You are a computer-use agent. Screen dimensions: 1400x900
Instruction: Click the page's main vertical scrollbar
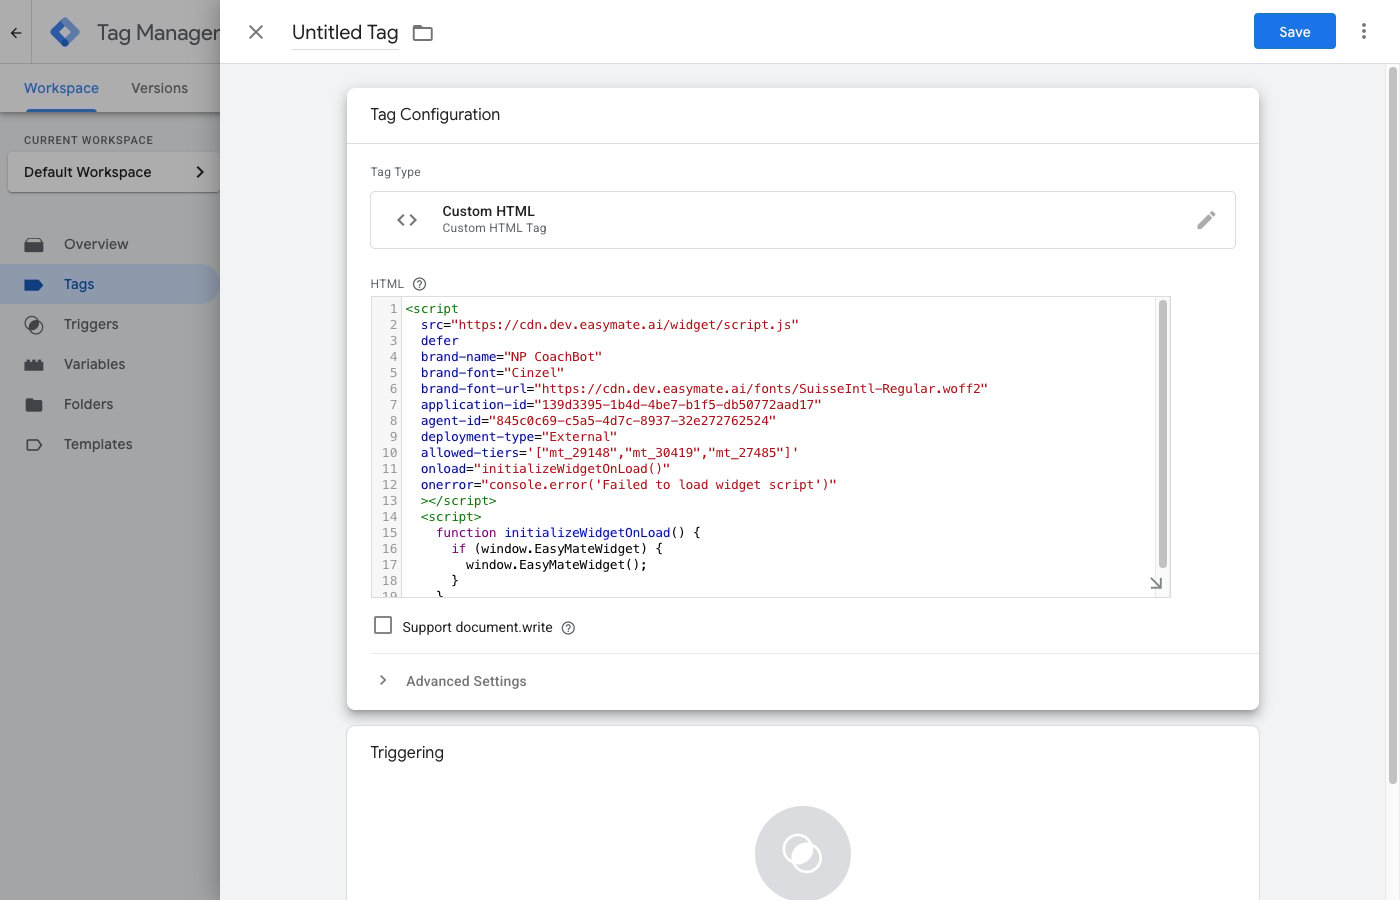tap(1392, 426)
